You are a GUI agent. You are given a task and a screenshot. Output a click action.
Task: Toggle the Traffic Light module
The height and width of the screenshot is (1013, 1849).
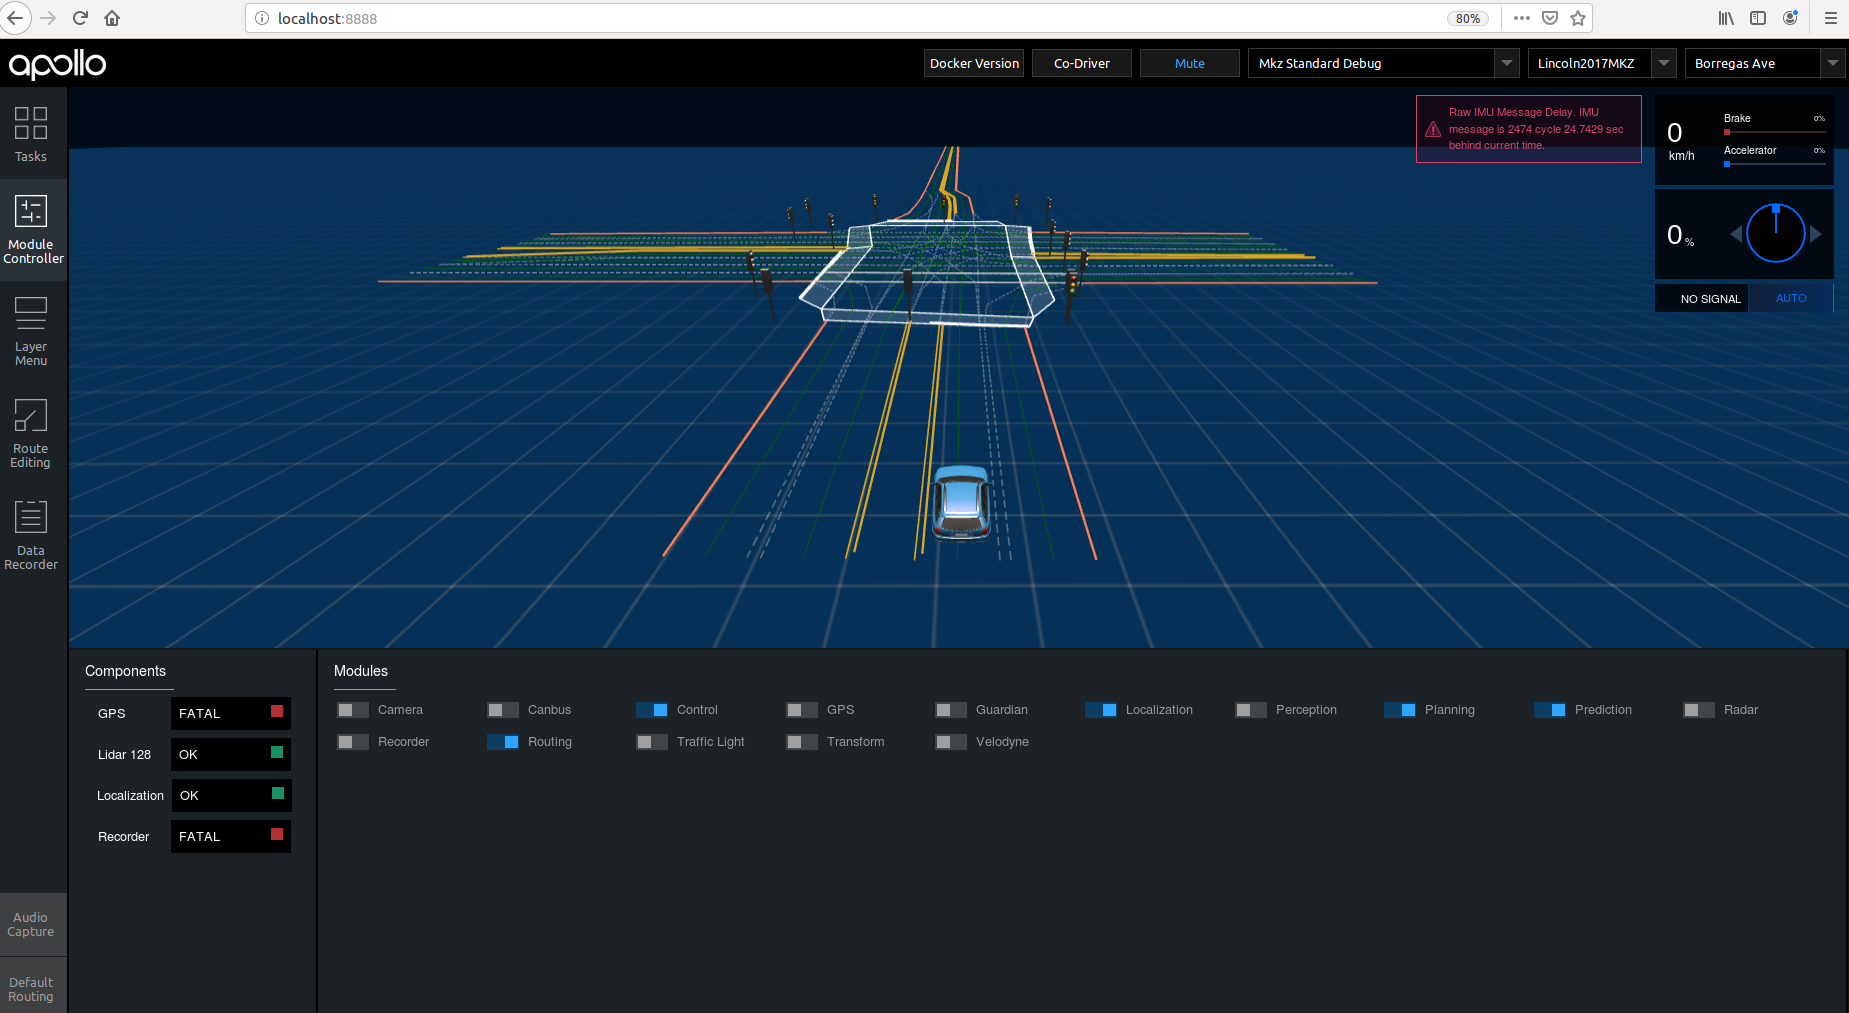pos(652,742)
